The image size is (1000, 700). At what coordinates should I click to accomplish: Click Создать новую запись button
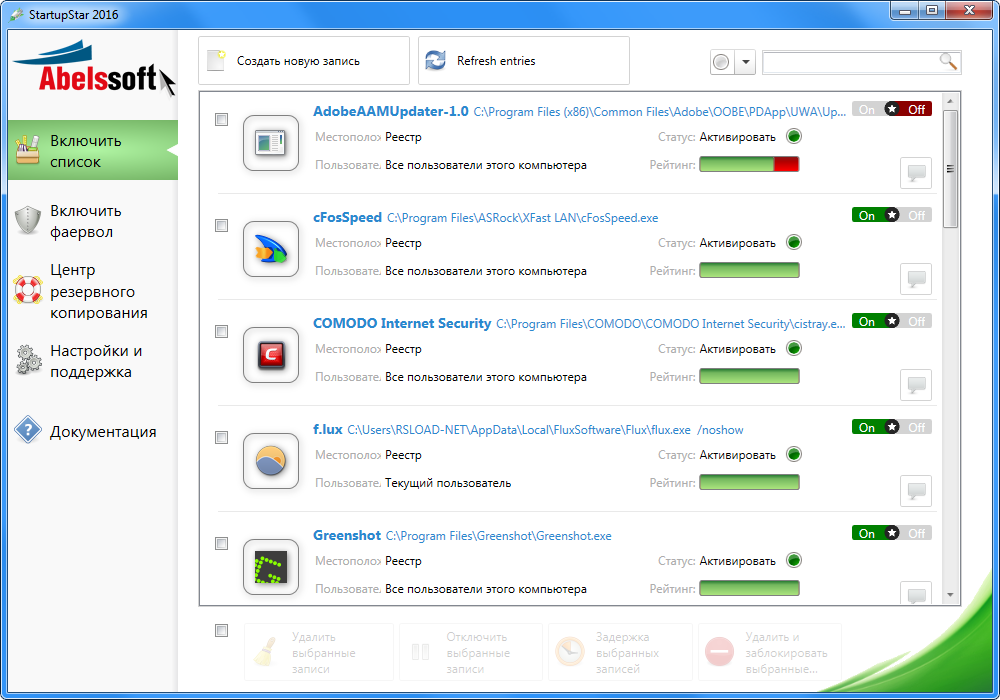[x=304, y=61]
